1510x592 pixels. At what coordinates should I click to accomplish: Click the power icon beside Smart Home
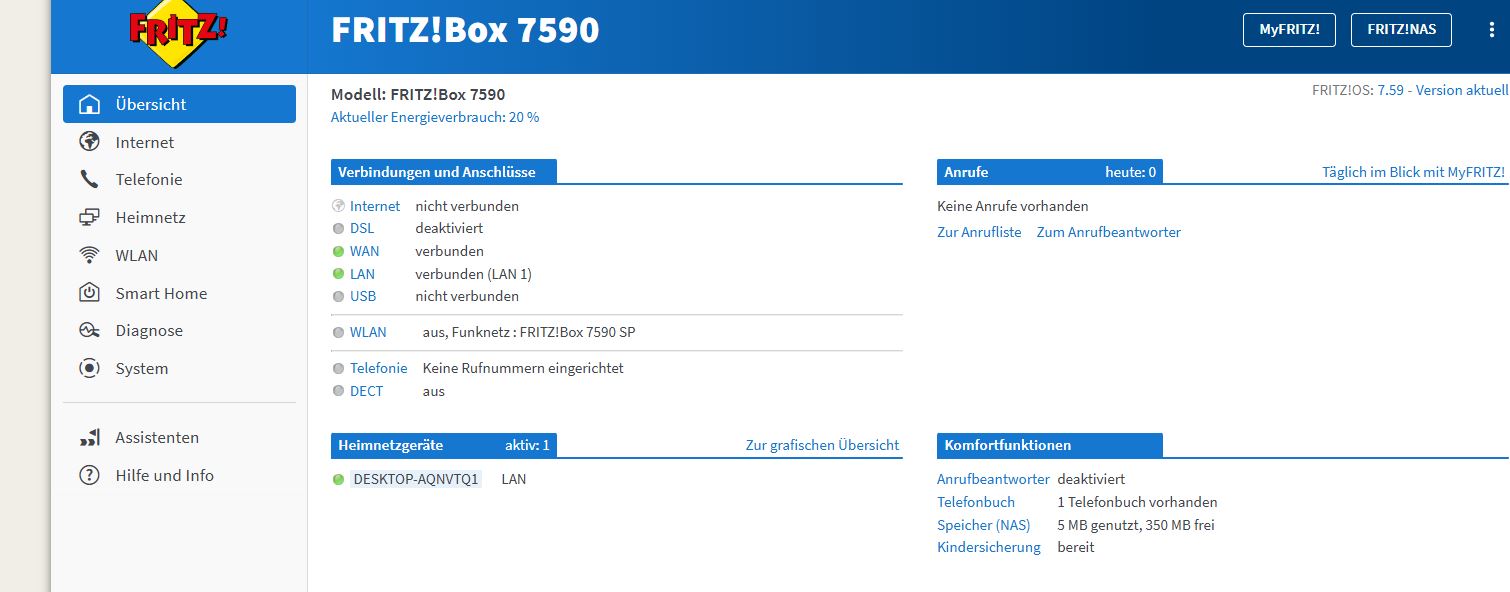tap(90, 293)
